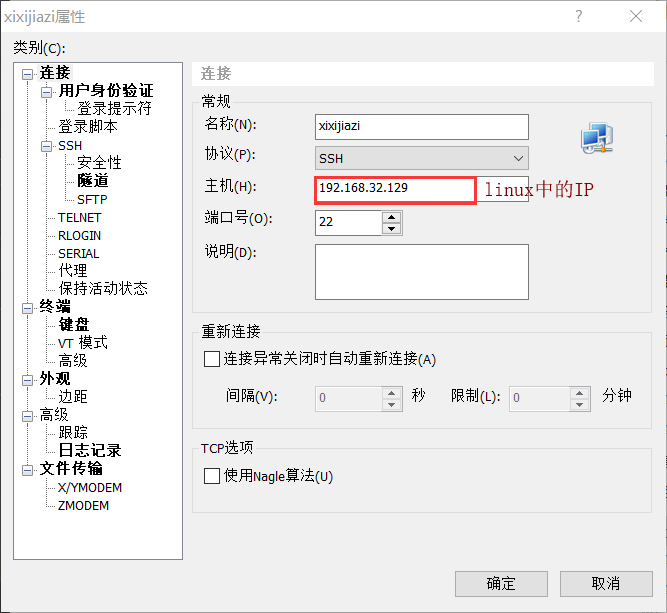Viewport: 667px width, 613px height.
Task: Select 隧道 under SSH
Action: pos(93,180)
